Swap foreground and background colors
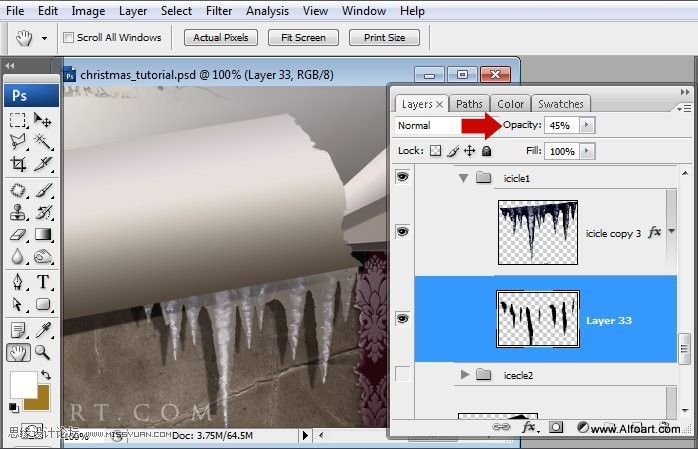The width and height of the screenshot is (698, 449). (x=45, y=375)
